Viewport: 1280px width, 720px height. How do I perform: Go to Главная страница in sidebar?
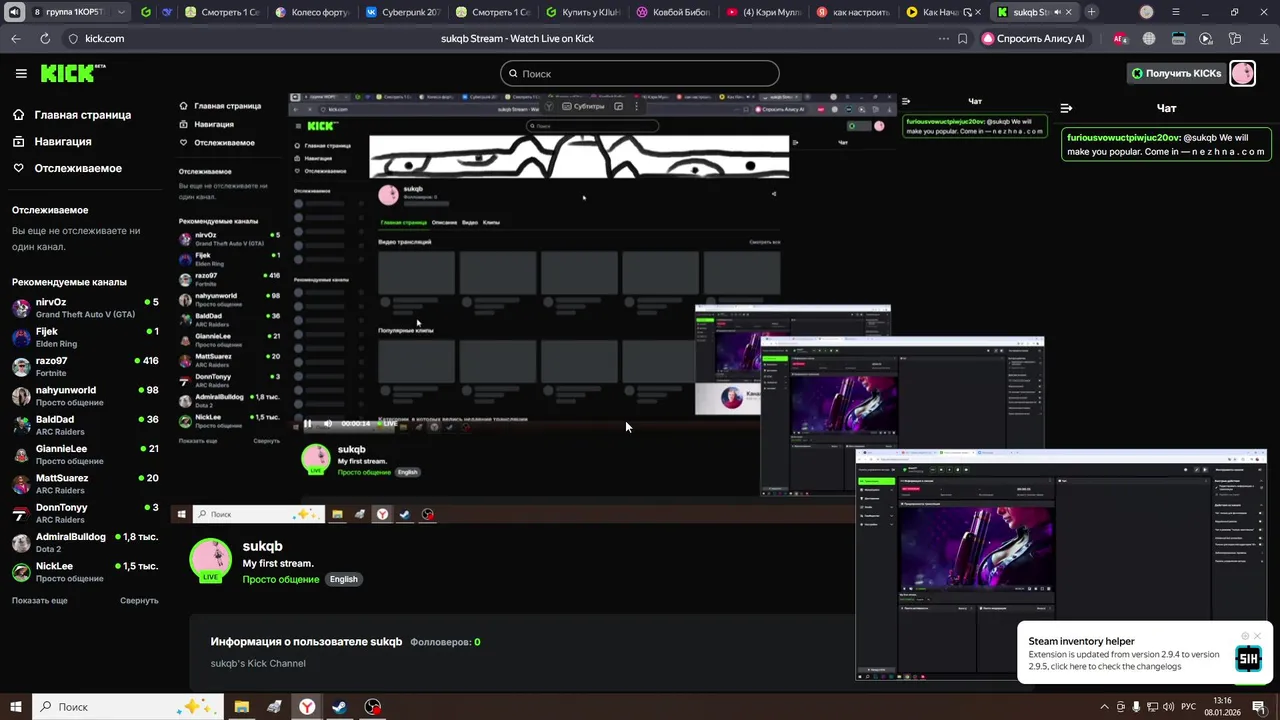click(72, 115)
